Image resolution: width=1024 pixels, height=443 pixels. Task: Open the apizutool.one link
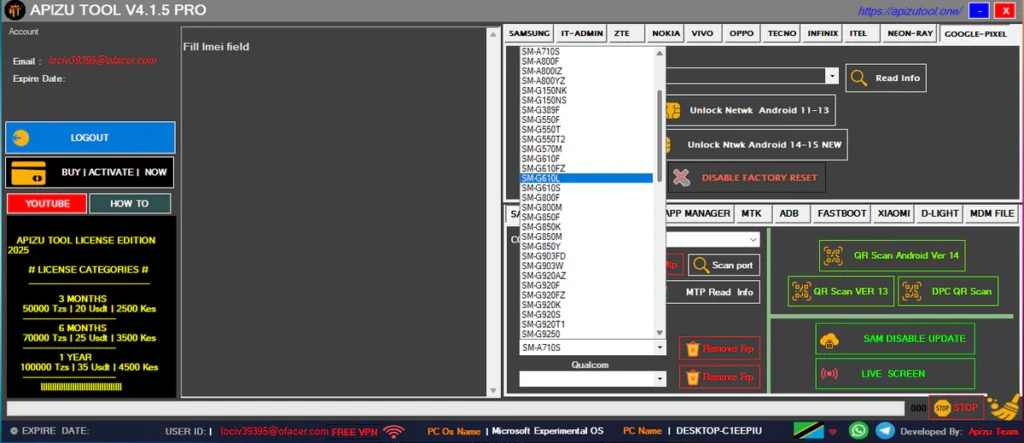[x=910, y=11]
